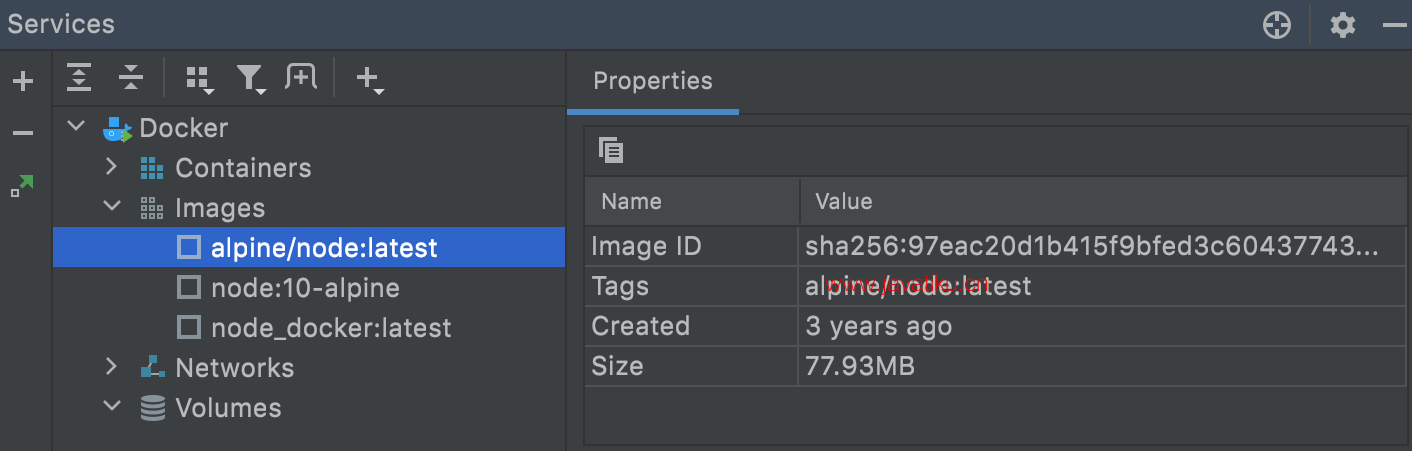Viewport: 1412px width, 451px height.
Task: Expand the Containers node
Action: (112, 167)
